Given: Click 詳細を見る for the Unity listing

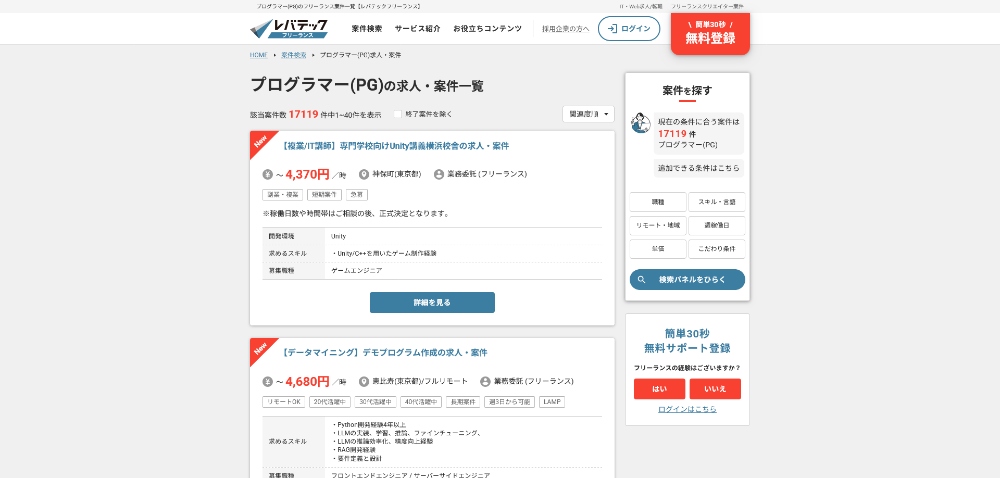Looking at the screenshot, I should pyautogui.click(x=432, y=303).
